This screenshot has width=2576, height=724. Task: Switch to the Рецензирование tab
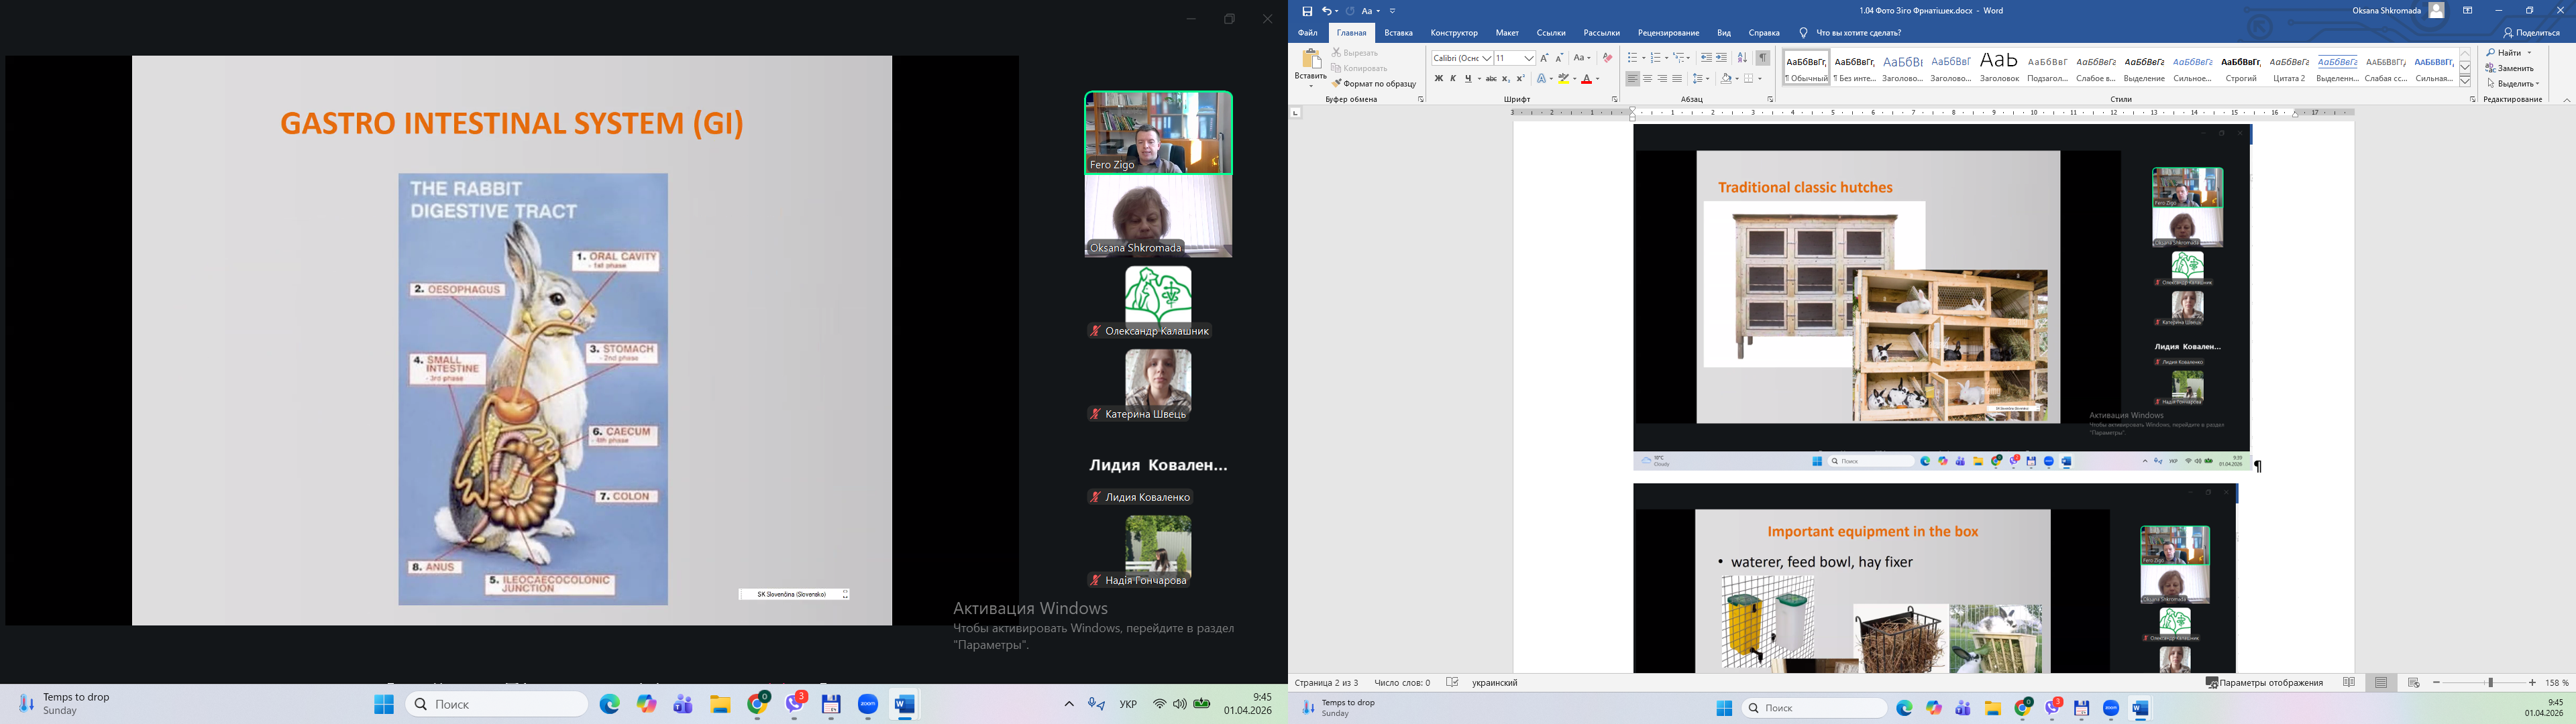1668,33
